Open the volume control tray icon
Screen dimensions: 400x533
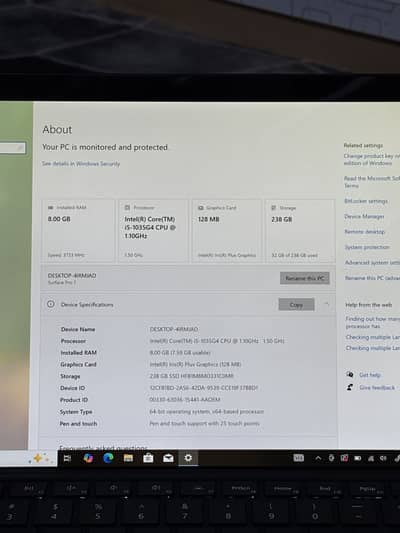383,458
